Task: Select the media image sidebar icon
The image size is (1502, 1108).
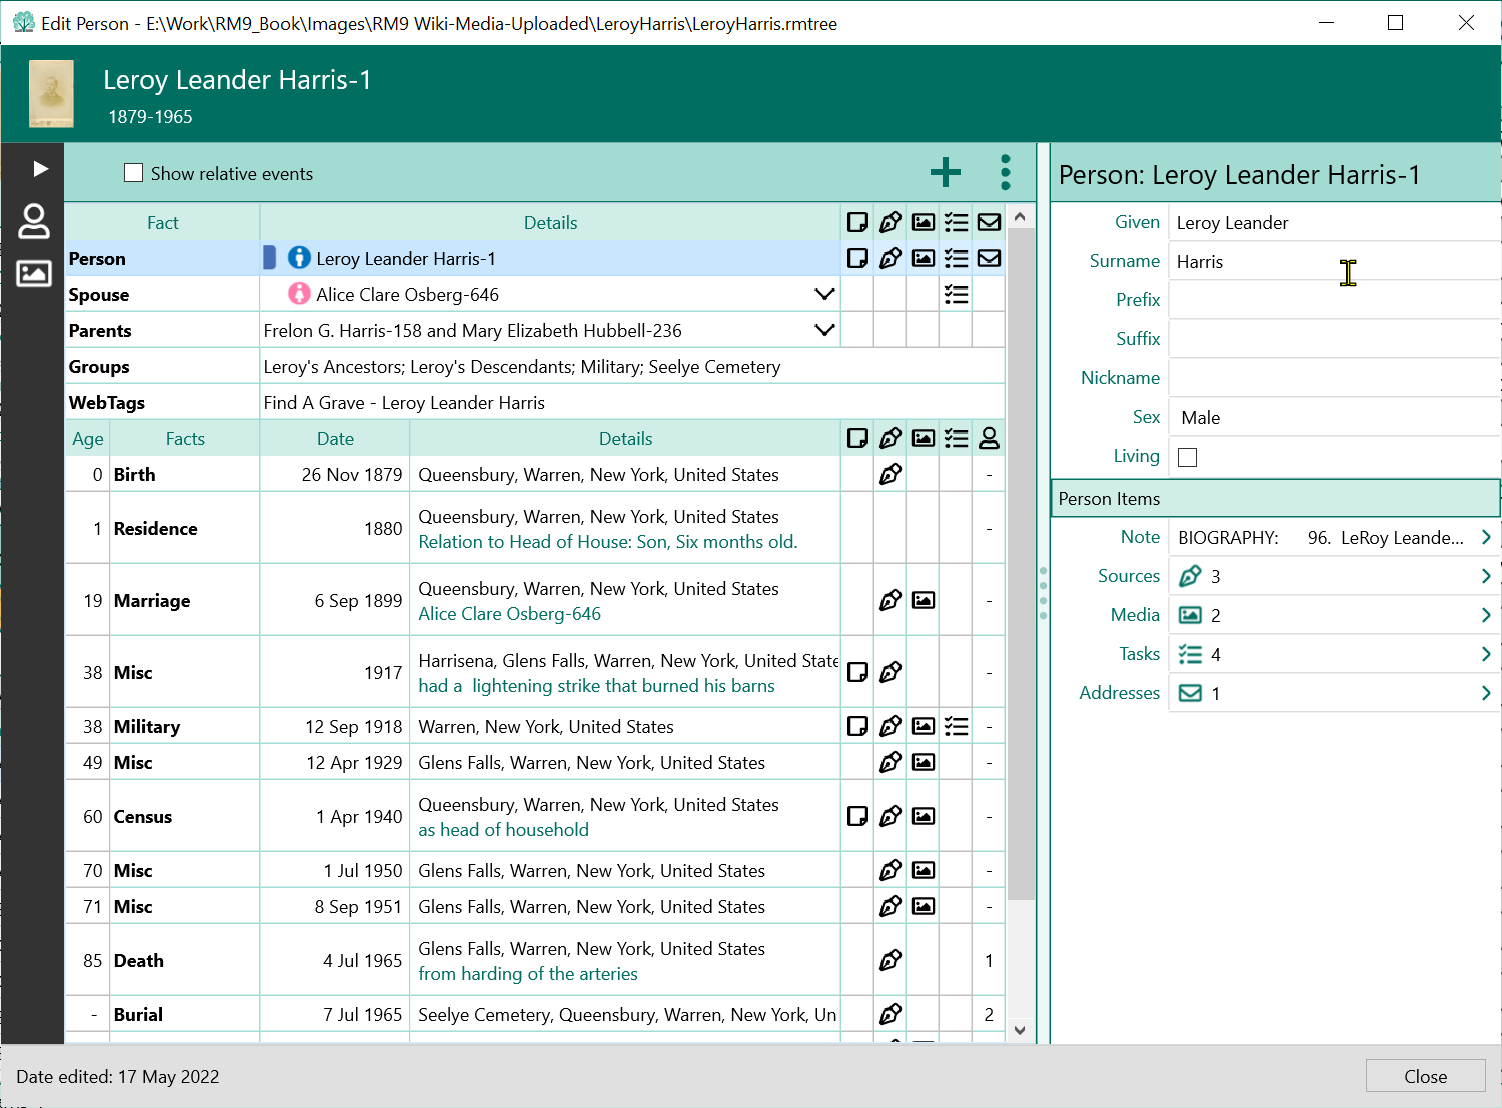Action: click(x=34, y=273)
